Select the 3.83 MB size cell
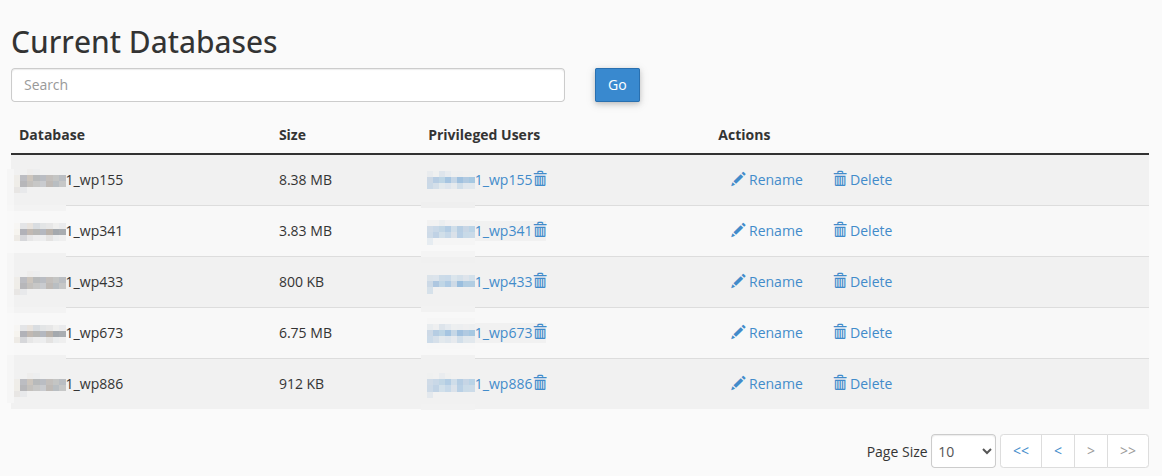Screen dimensions: 1162x476 (305, 231)
